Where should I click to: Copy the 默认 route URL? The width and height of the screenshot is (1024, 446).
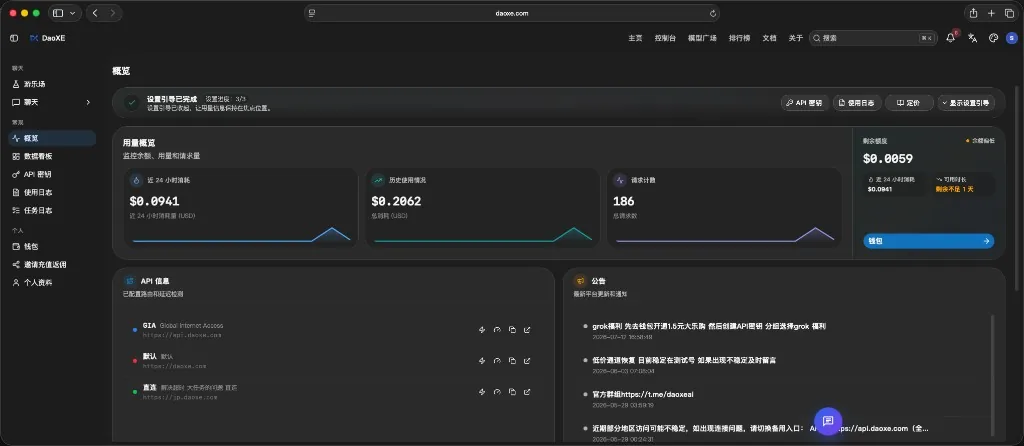tap(512, 360)
